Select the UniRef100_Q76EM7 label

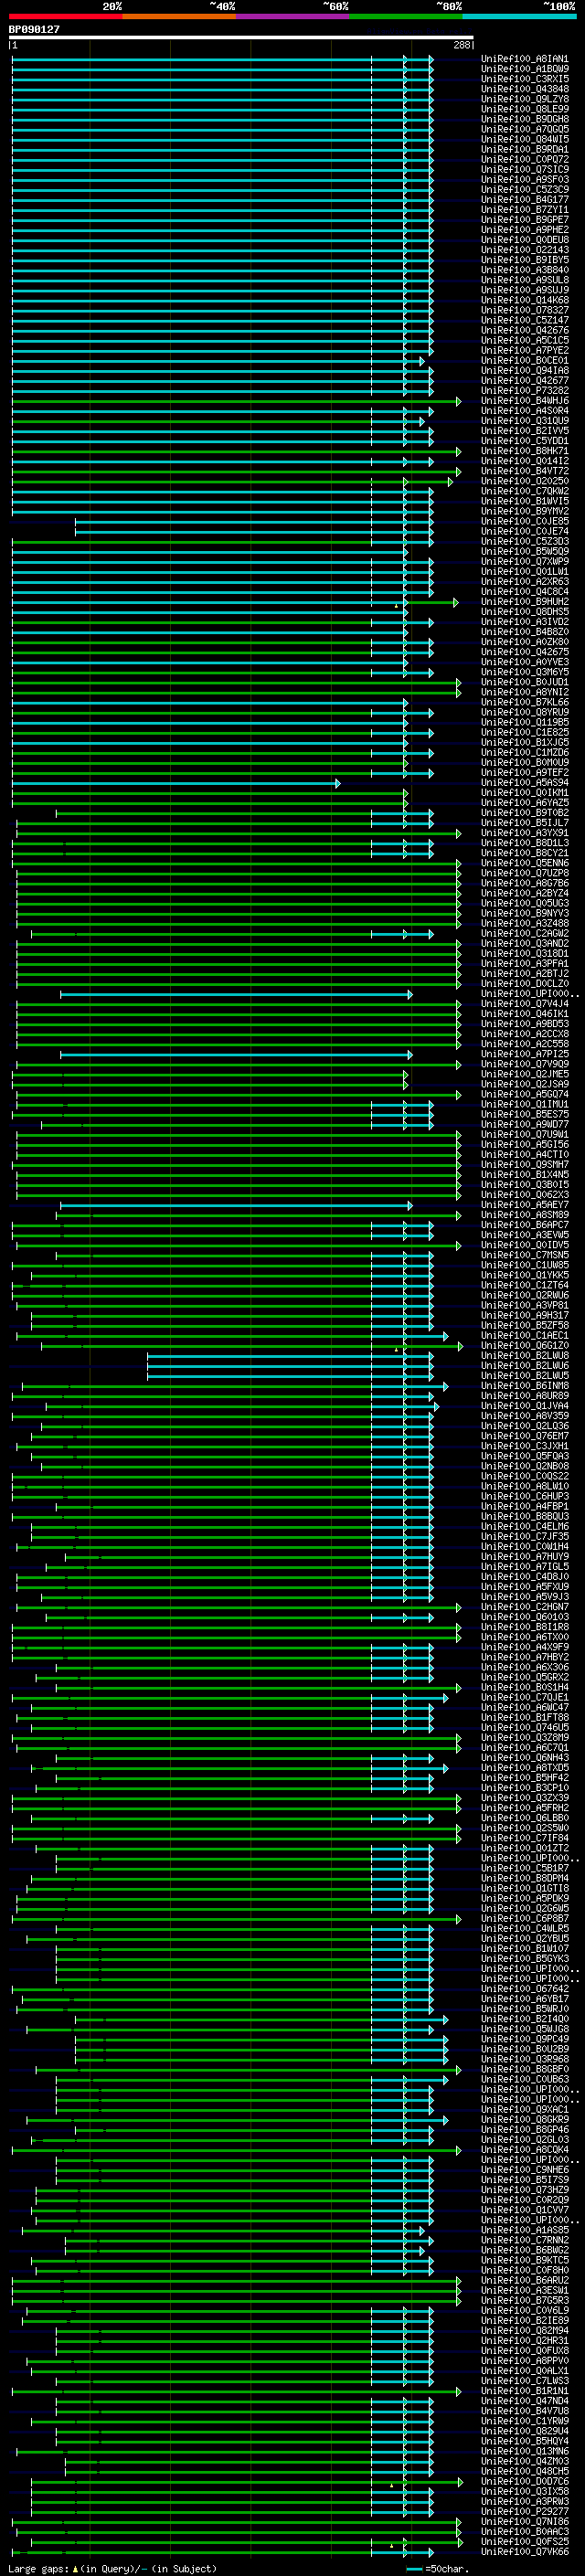(525, 1436)
